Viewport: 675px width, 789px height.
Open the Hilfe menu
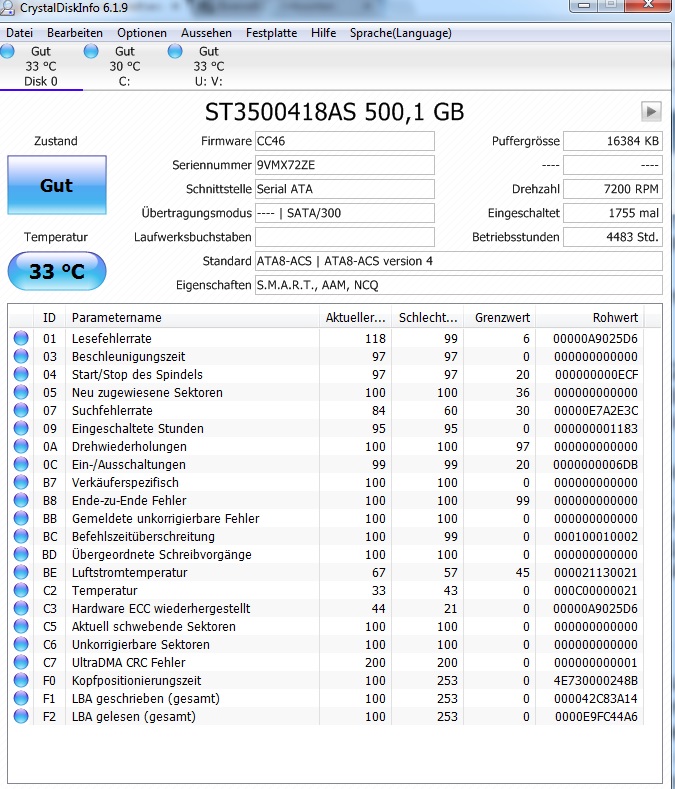tap(324, 33)
